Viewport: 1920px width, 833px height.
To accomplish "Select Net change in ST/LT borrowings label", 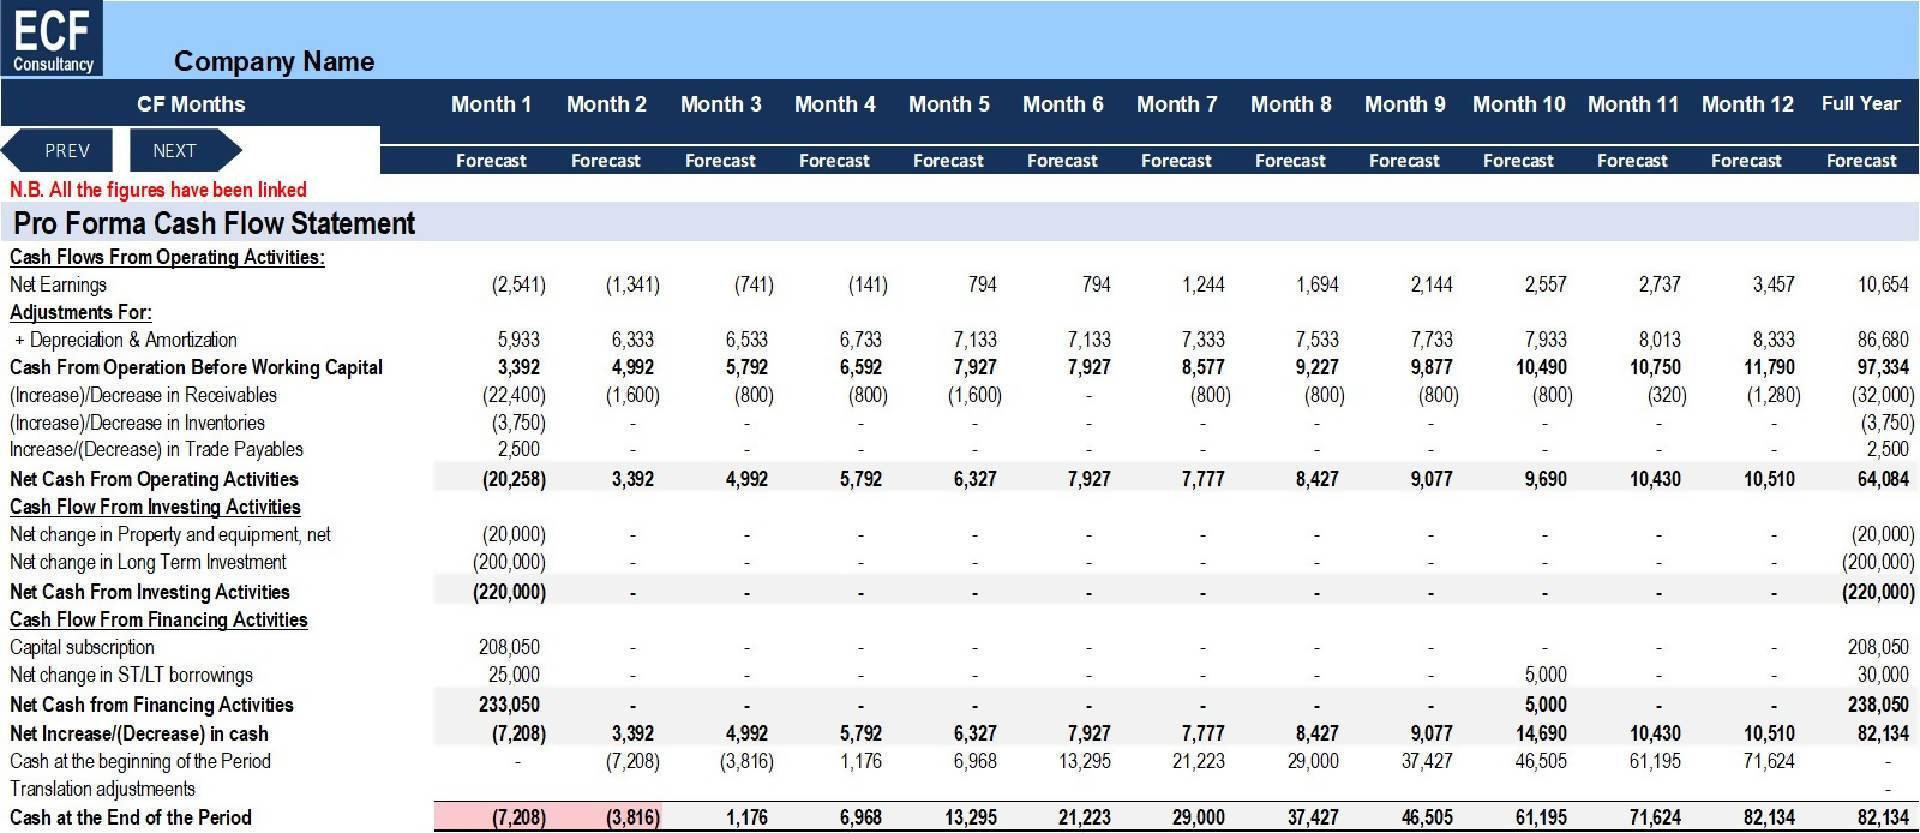I will pyautogui.click(x=131, y=675).
